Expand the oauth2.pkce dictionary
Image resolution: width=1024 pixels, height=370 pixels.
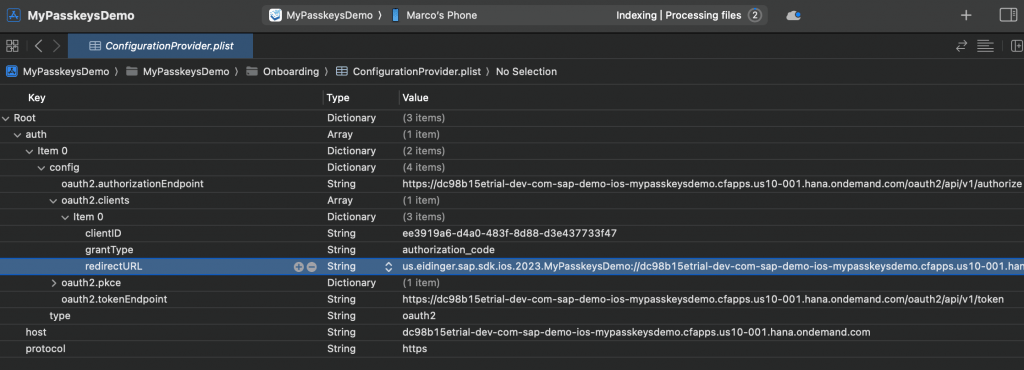point(54,283)
